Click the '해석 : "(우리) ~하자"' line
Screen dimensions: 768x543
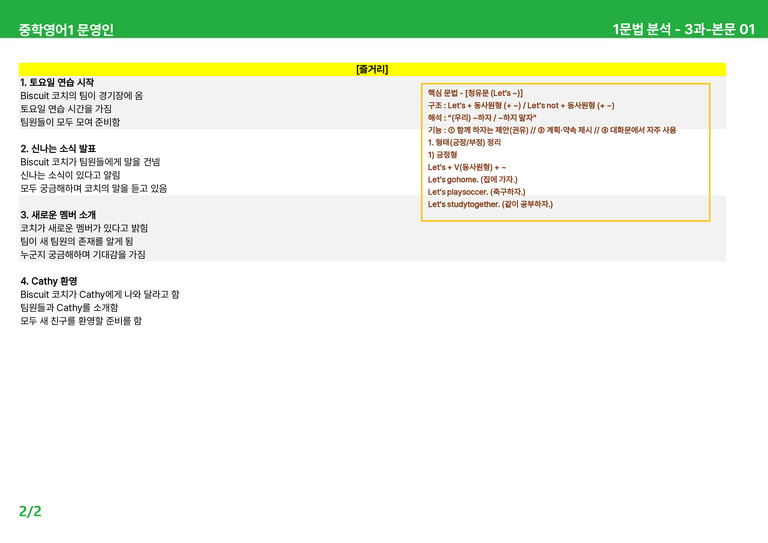[481, 118]
